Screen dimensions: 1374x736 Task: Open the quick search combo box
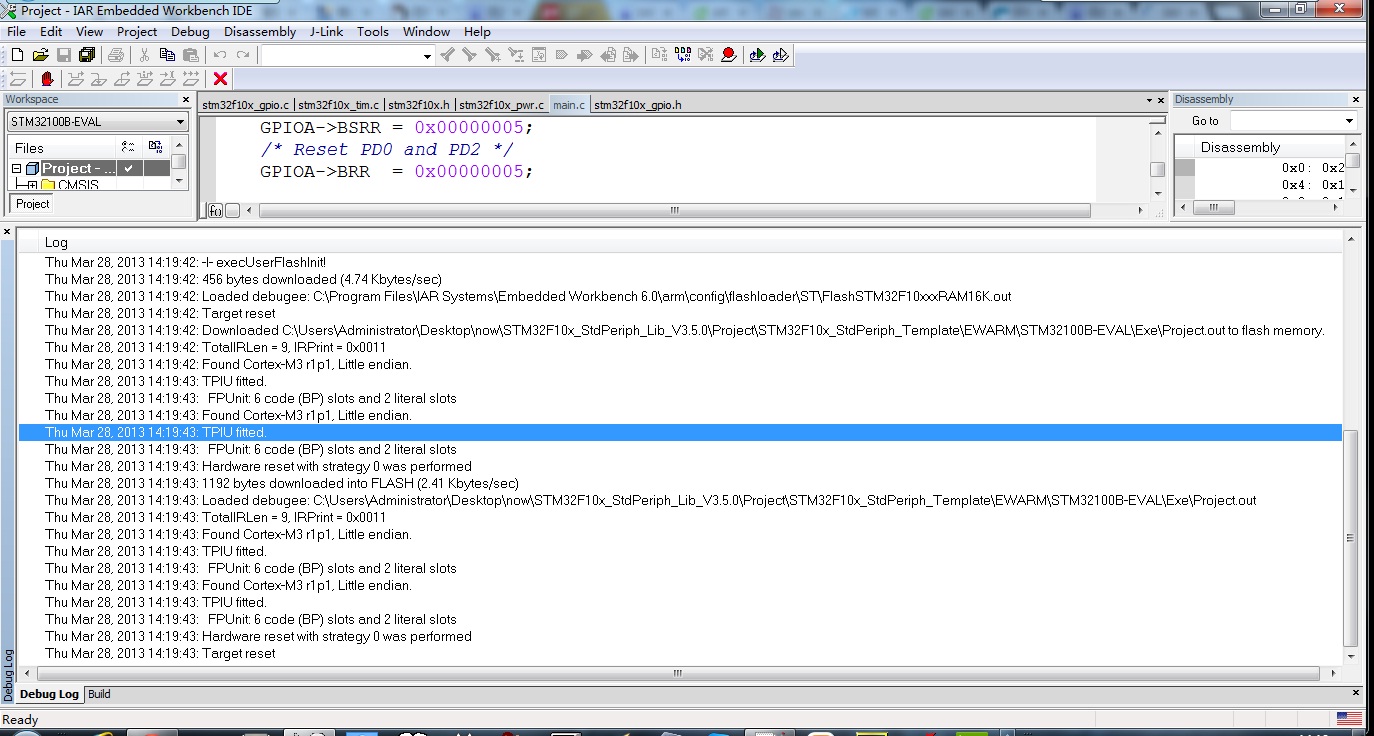click(x=348, y=56)
